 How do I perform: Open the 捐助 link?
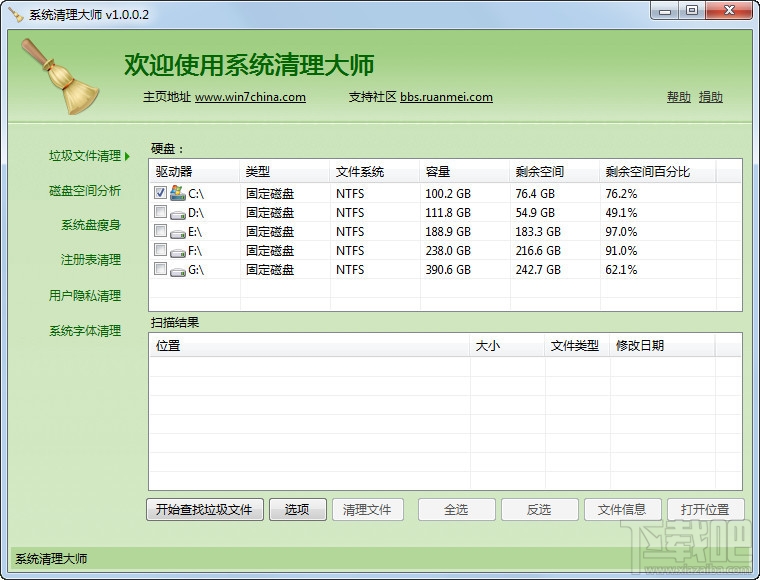coord(711,97)
